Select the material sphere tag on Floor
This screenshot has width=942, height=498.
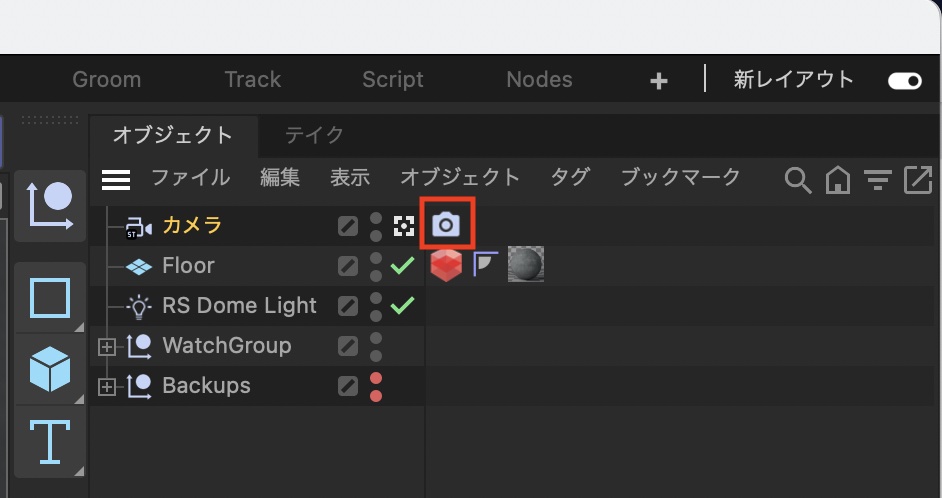coord(526,265)
